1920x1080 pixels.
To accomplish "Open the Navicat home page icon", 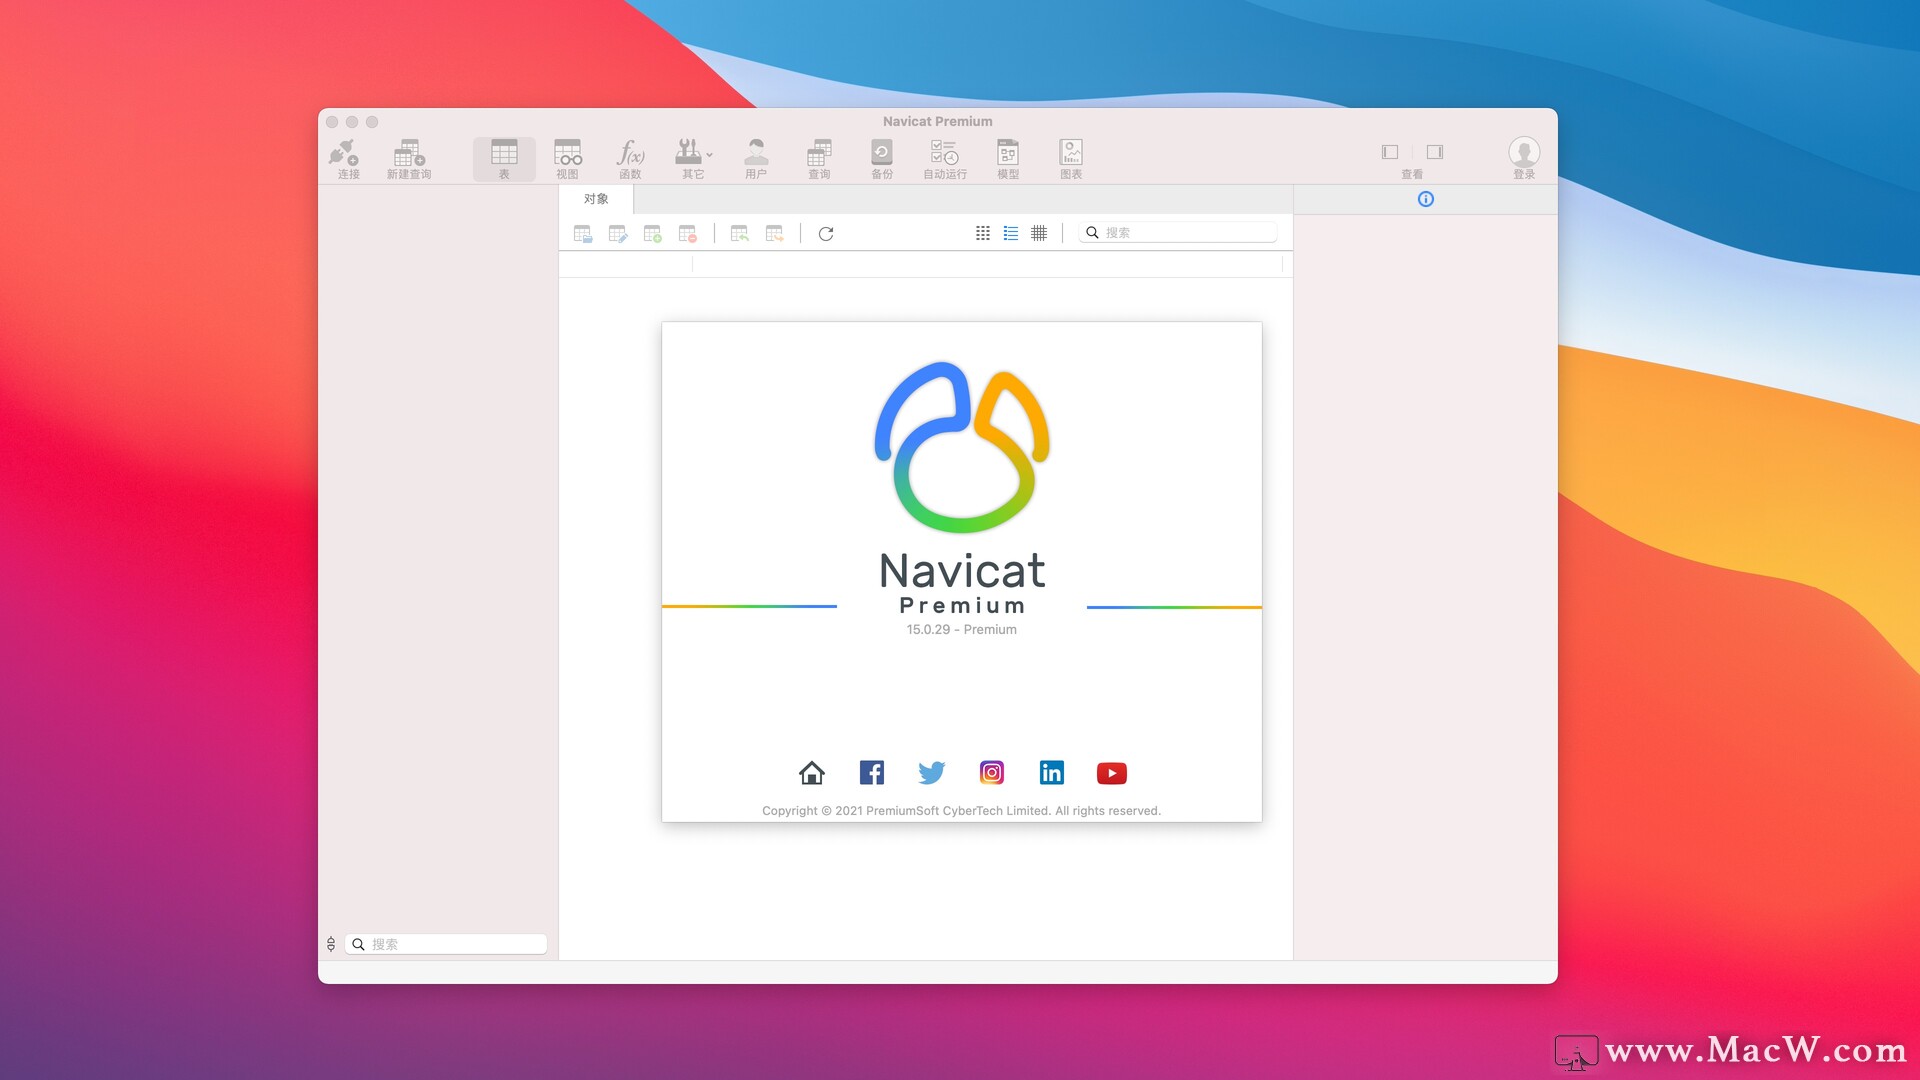I will coord(812,773).
